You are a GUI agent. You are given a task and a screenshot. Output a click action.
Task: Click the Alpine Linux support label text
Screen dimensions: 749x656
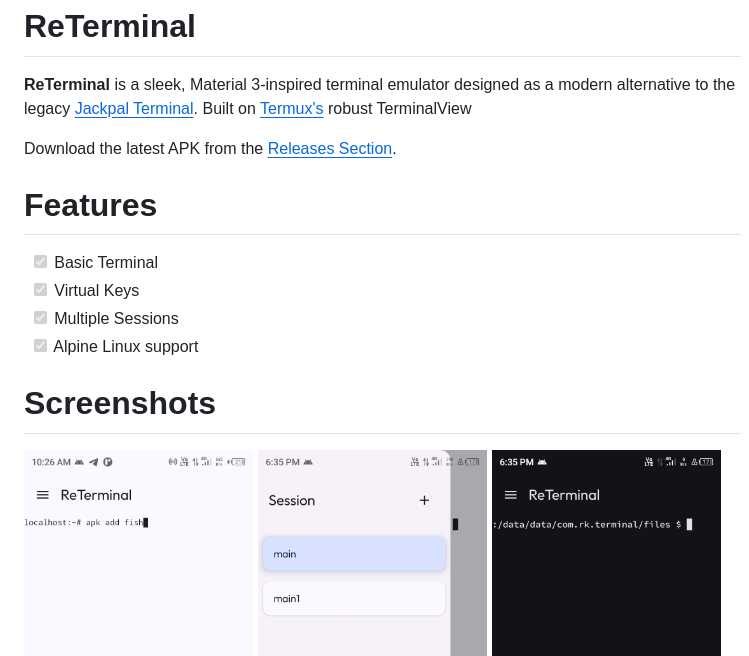[x=126, y=346]
